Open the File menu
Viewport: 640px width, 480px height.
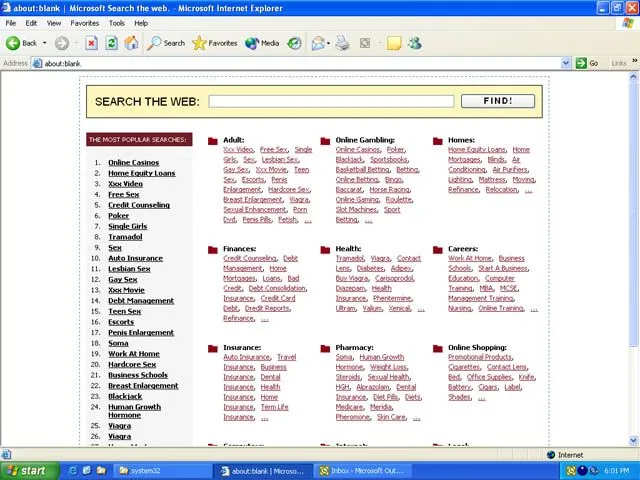click(11, 23)
